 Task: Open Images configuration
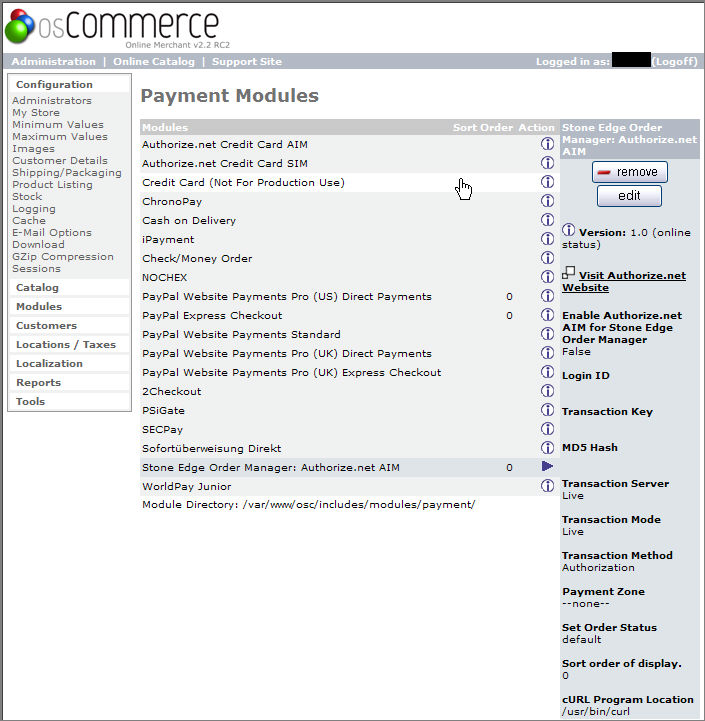(x=33, y=149)
